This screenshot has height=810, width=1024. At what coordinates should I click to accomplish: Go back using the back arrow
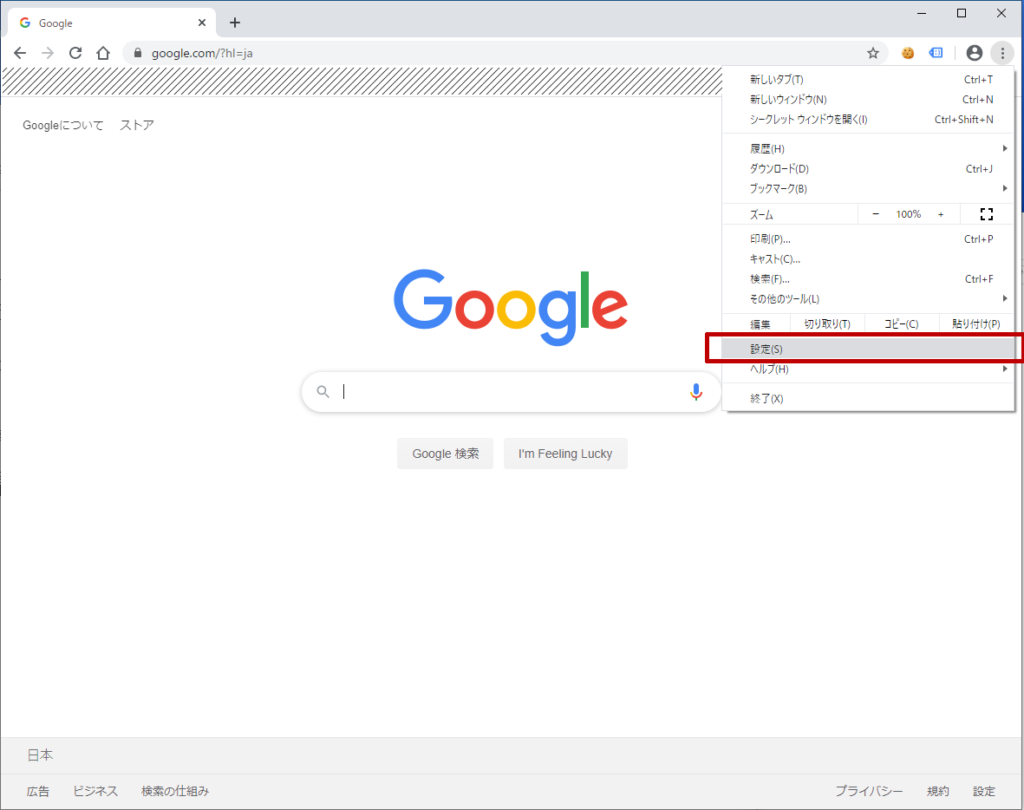click(20, 53)
